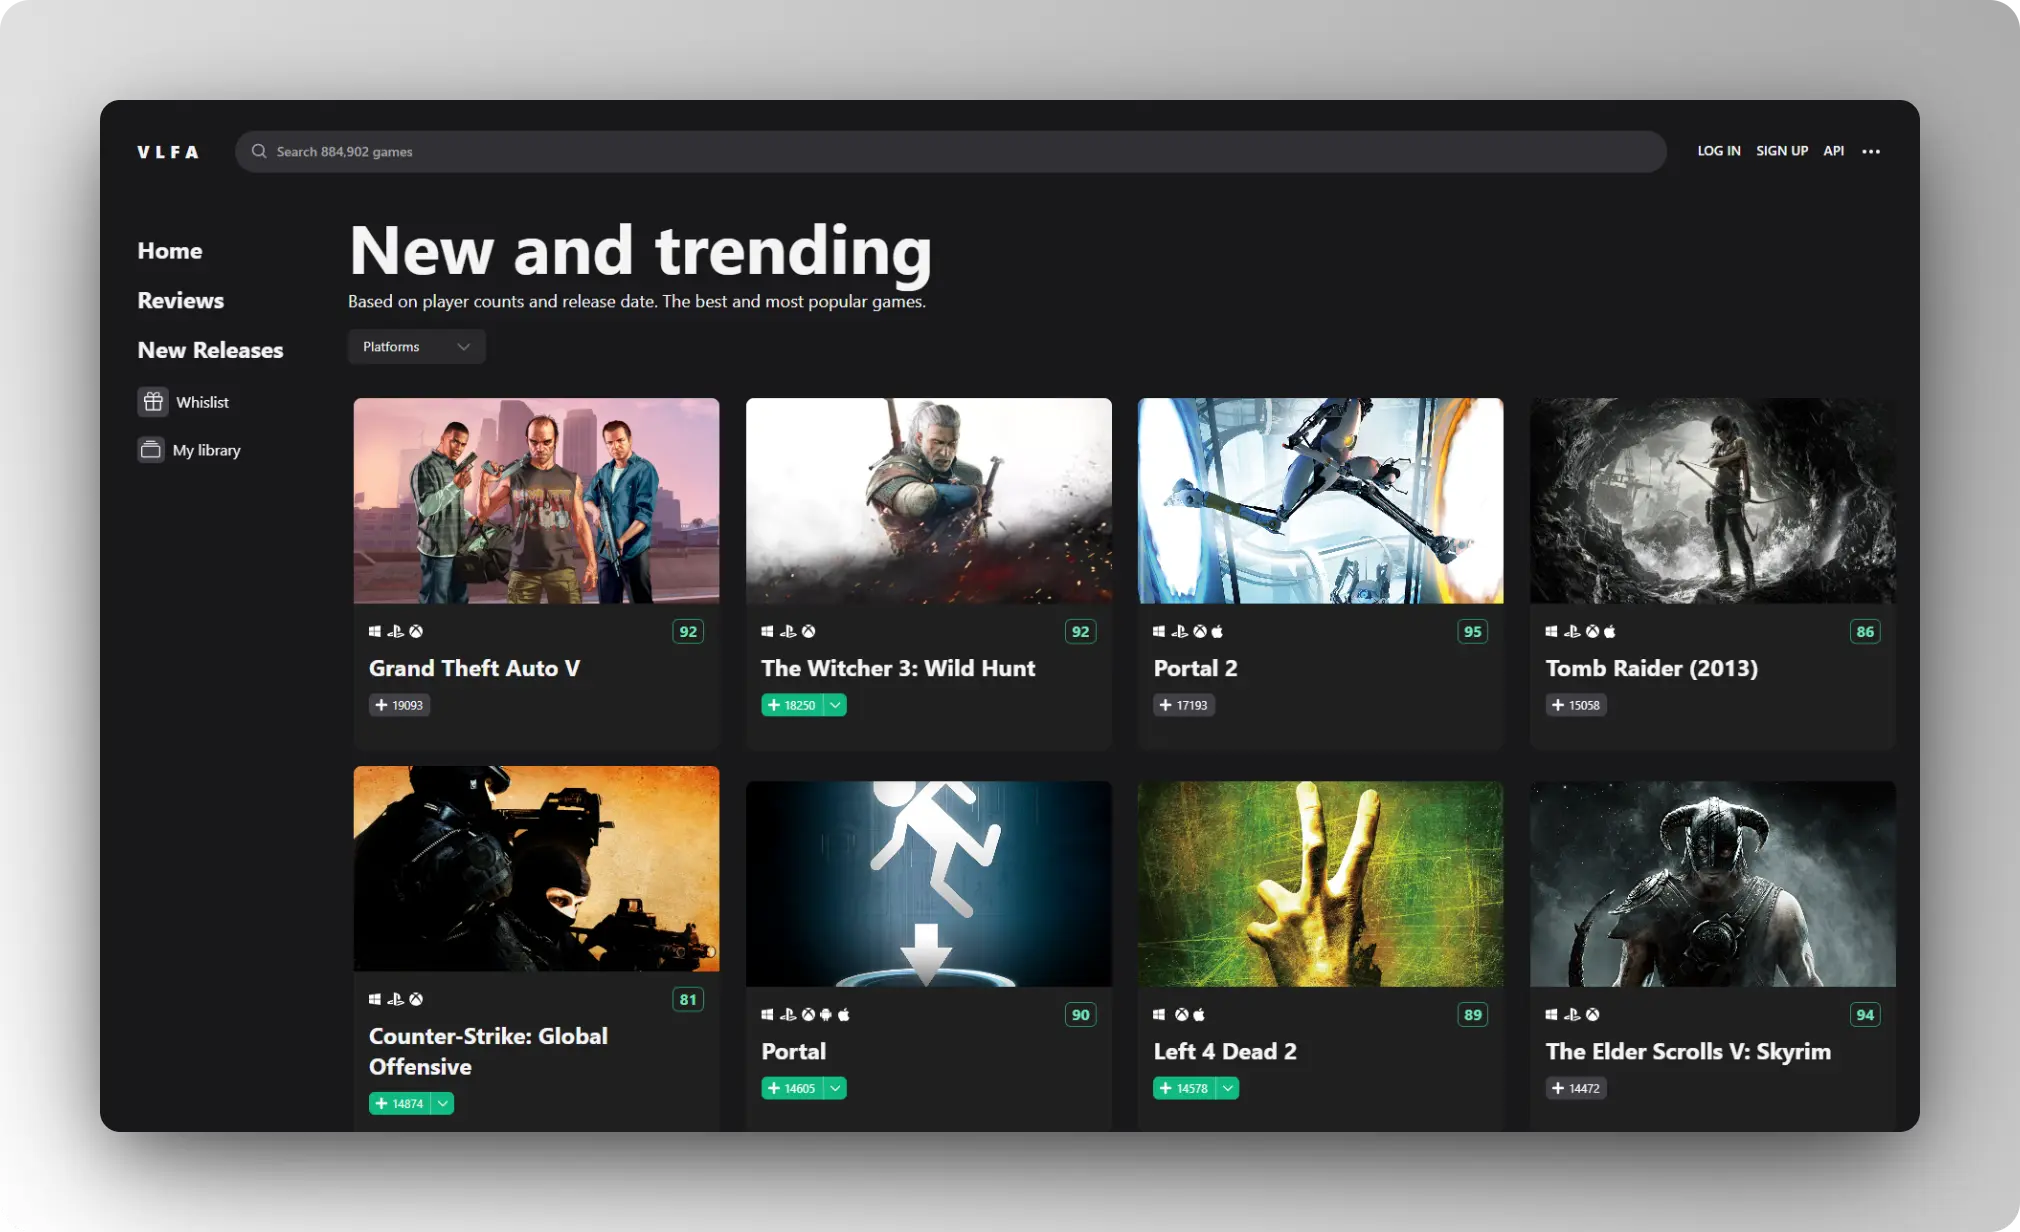Click the LOG IN link
The width and height of the screenshot is (2020, 1232).
coord(1719,151)
